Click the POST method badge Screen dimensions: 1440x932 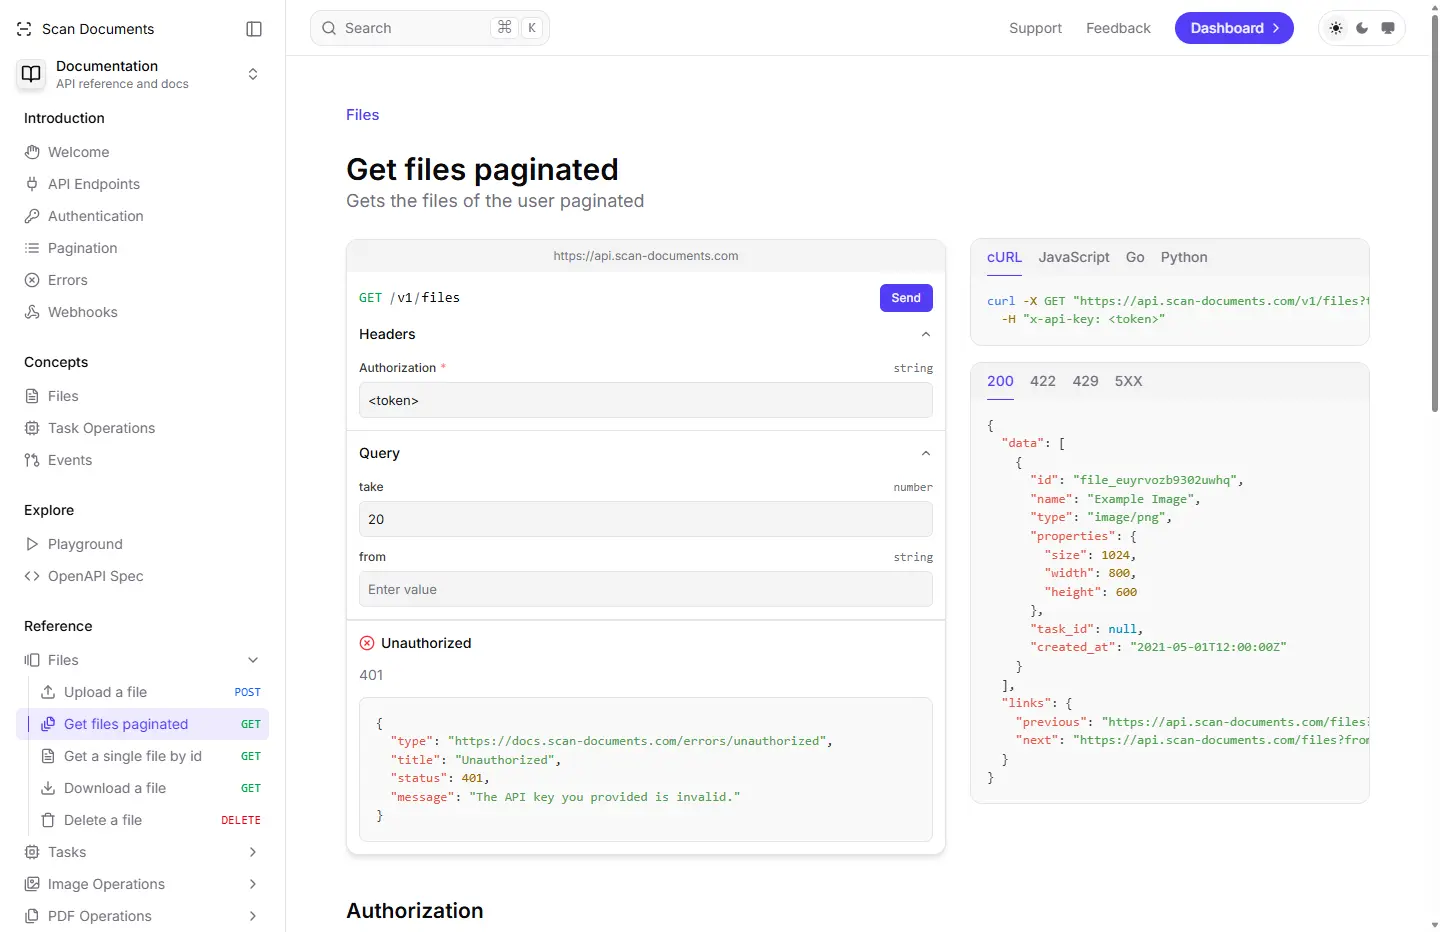248,692
